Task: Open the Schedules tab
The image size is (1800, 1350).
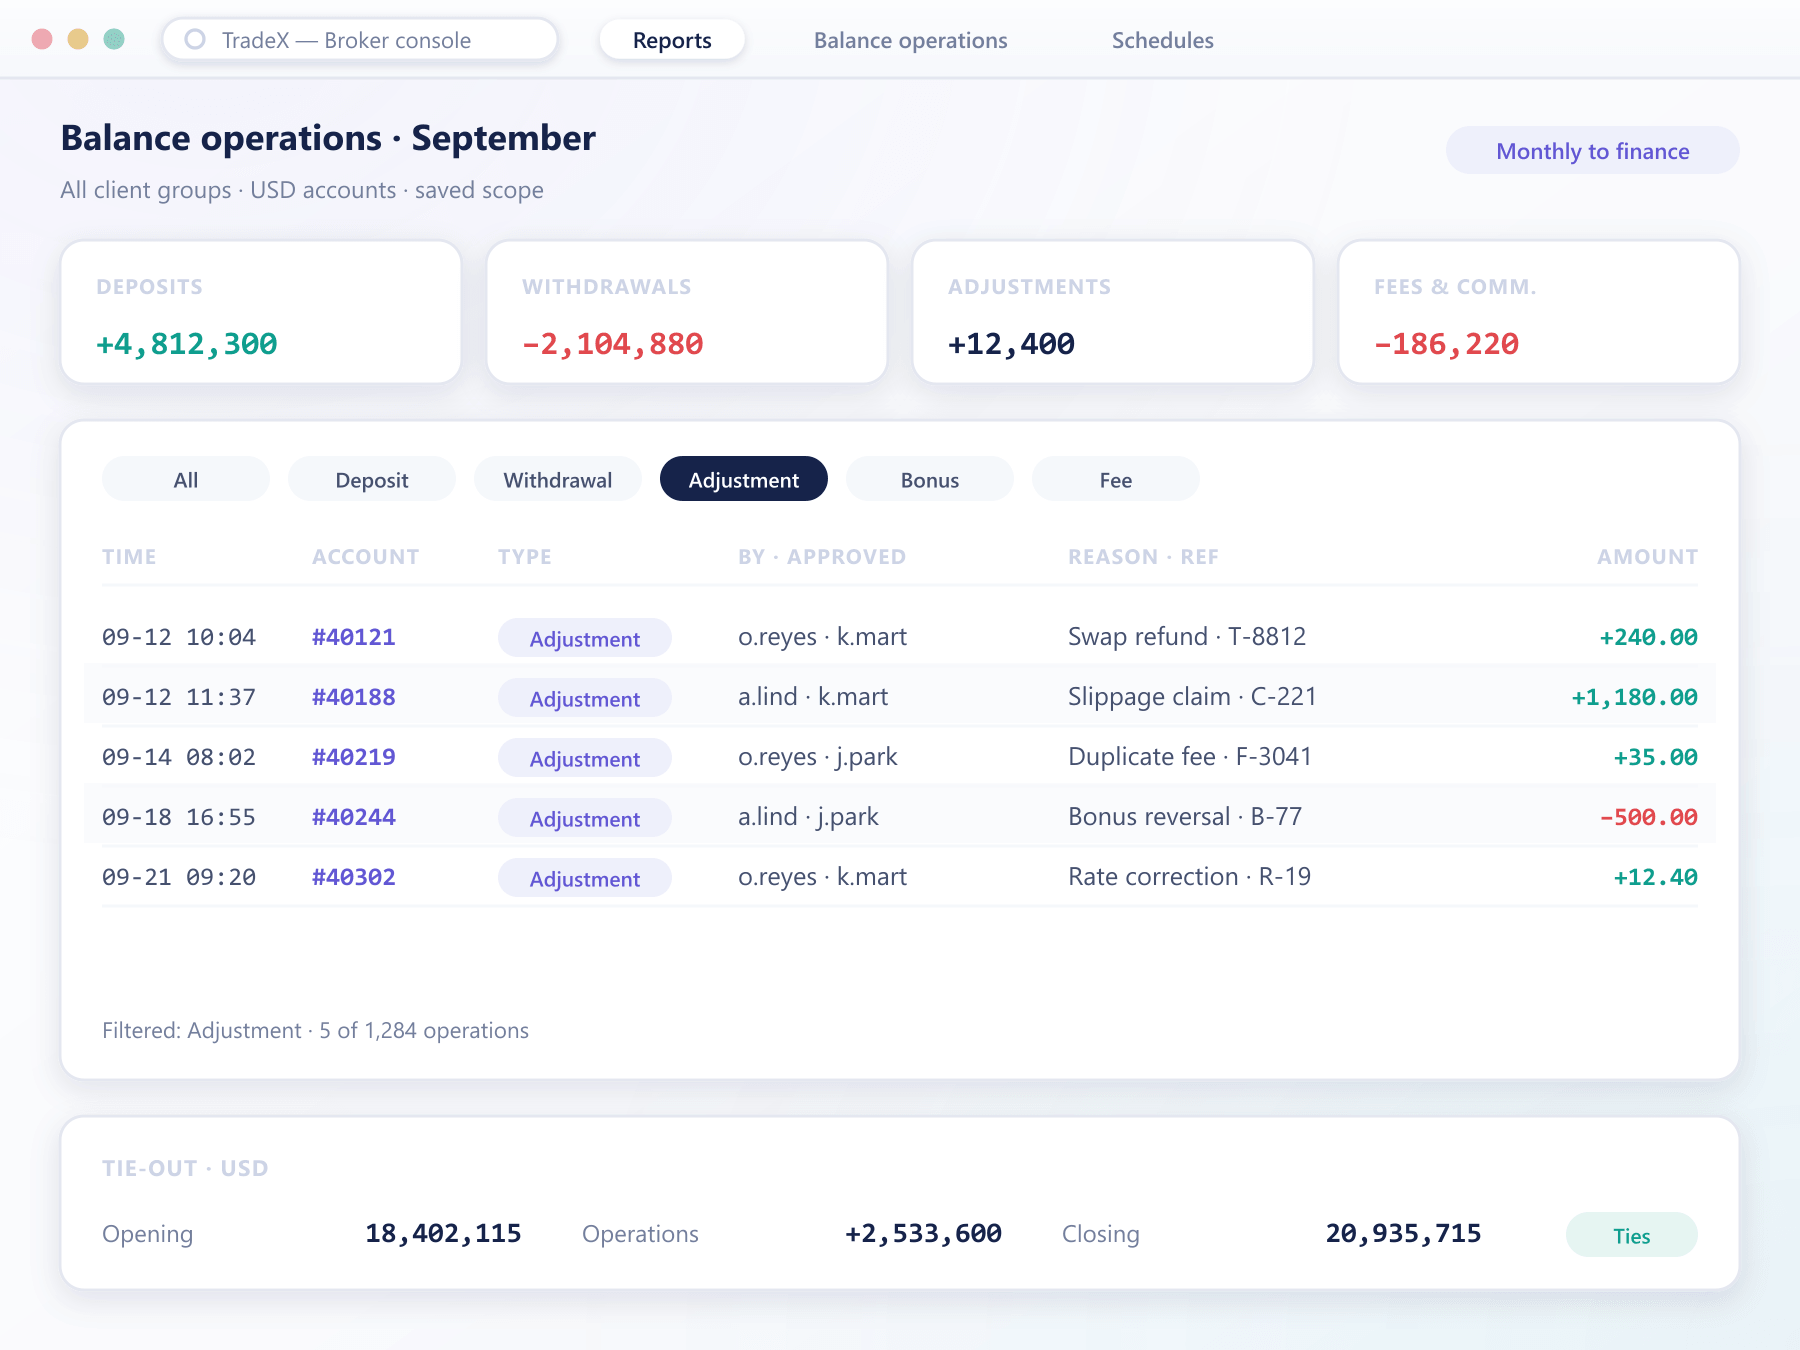Action: click(x=1162, y=40)
